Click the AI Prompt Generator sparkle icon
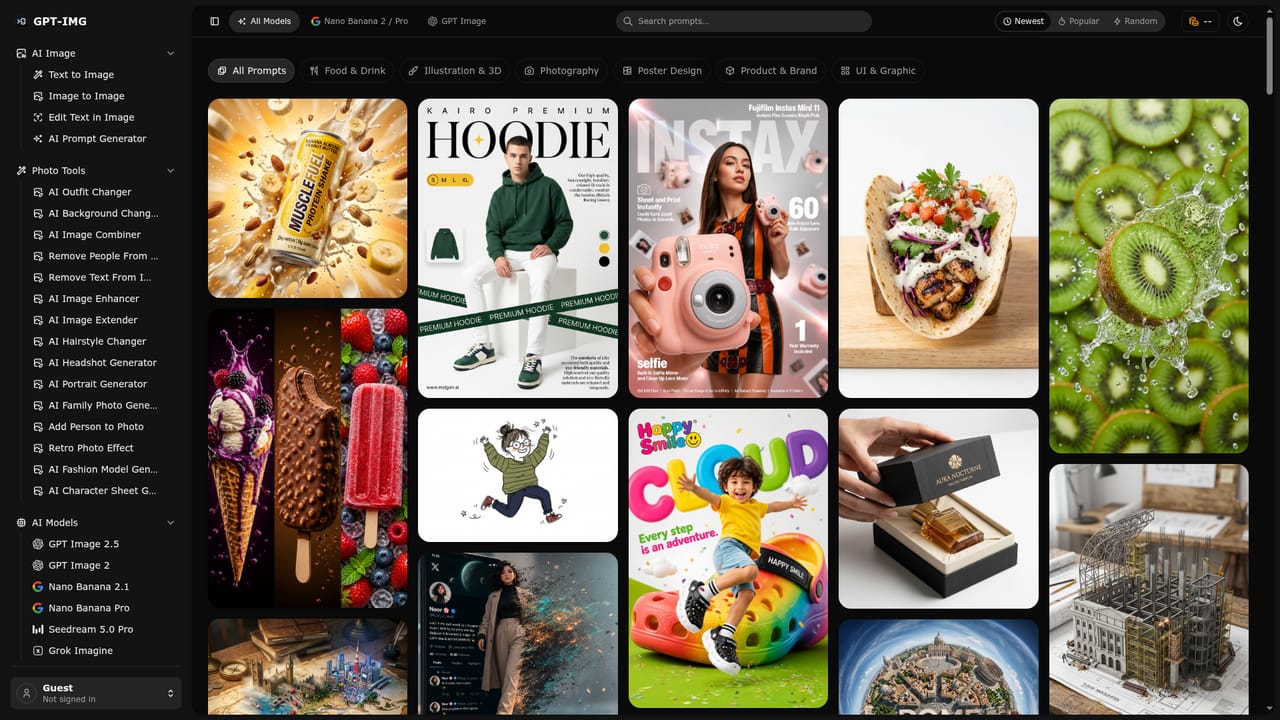This screenshot has width=1280, height=720. pyautogui.click(x=38, y=138)
